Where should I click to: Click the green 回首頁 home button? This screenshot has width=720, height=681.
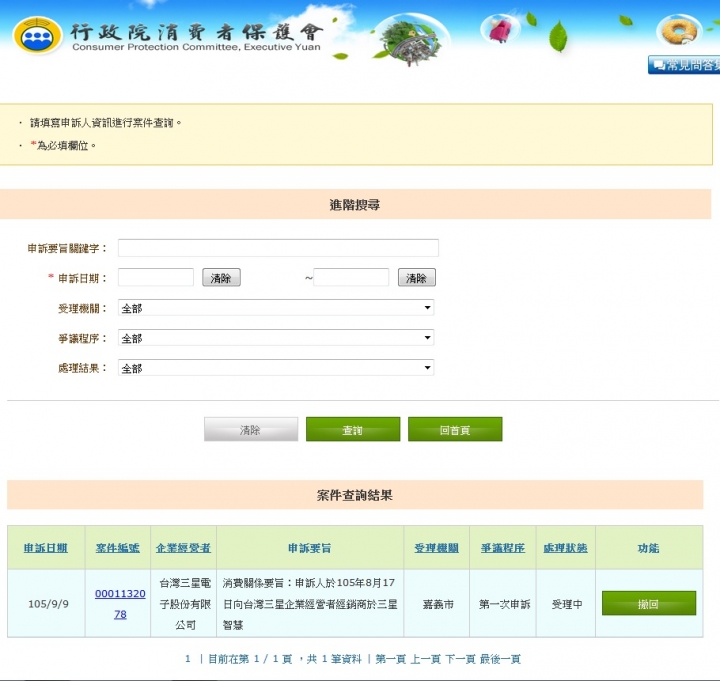coord(455,429)
